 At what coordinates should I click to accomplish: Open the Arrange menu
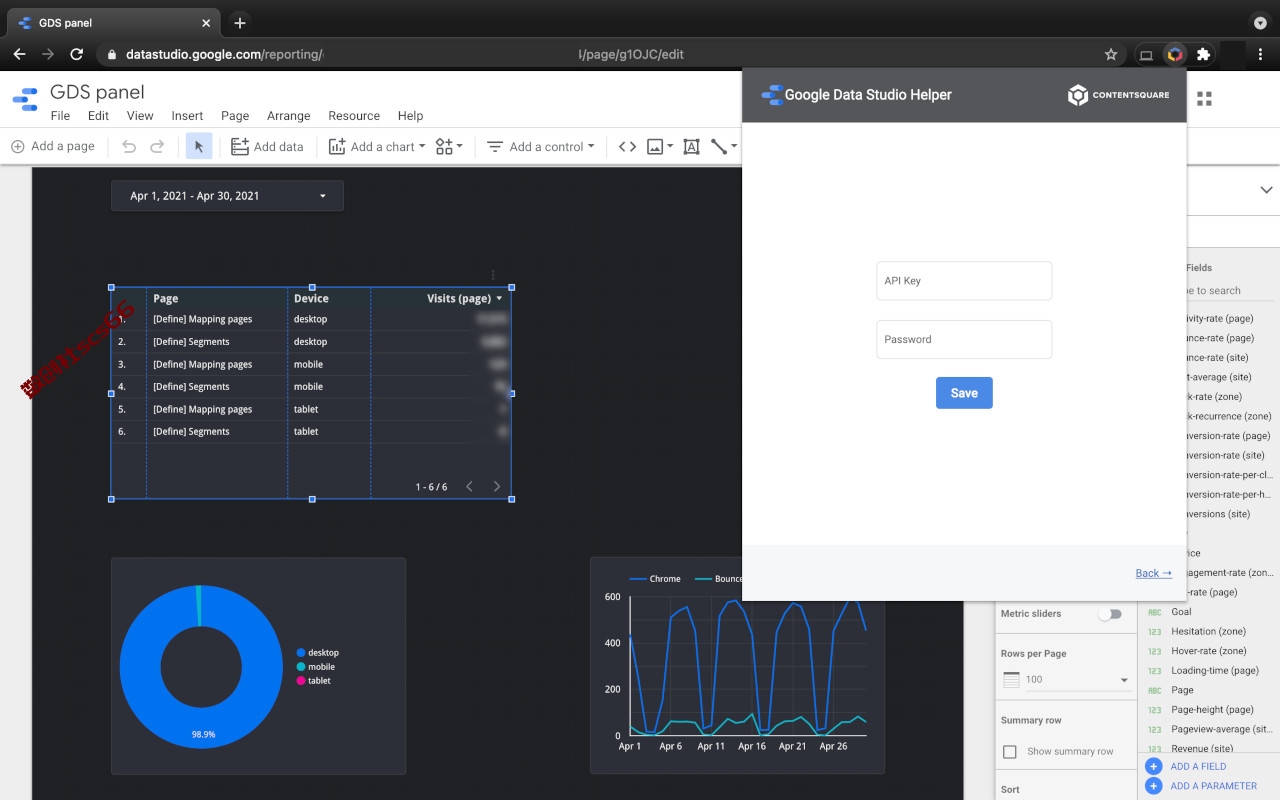tap(289, 116)
